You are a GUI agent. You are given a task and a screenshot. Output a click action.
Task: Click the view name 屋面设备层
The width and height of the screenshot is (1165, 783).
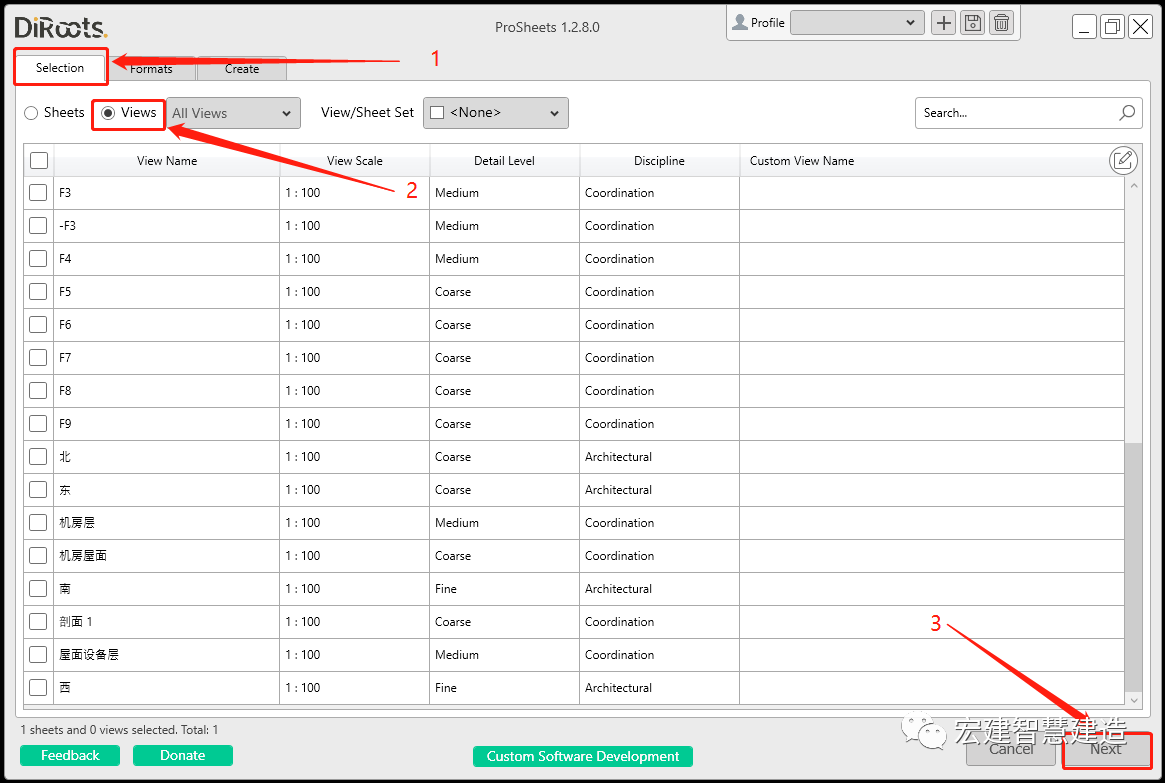click(89, 654)
